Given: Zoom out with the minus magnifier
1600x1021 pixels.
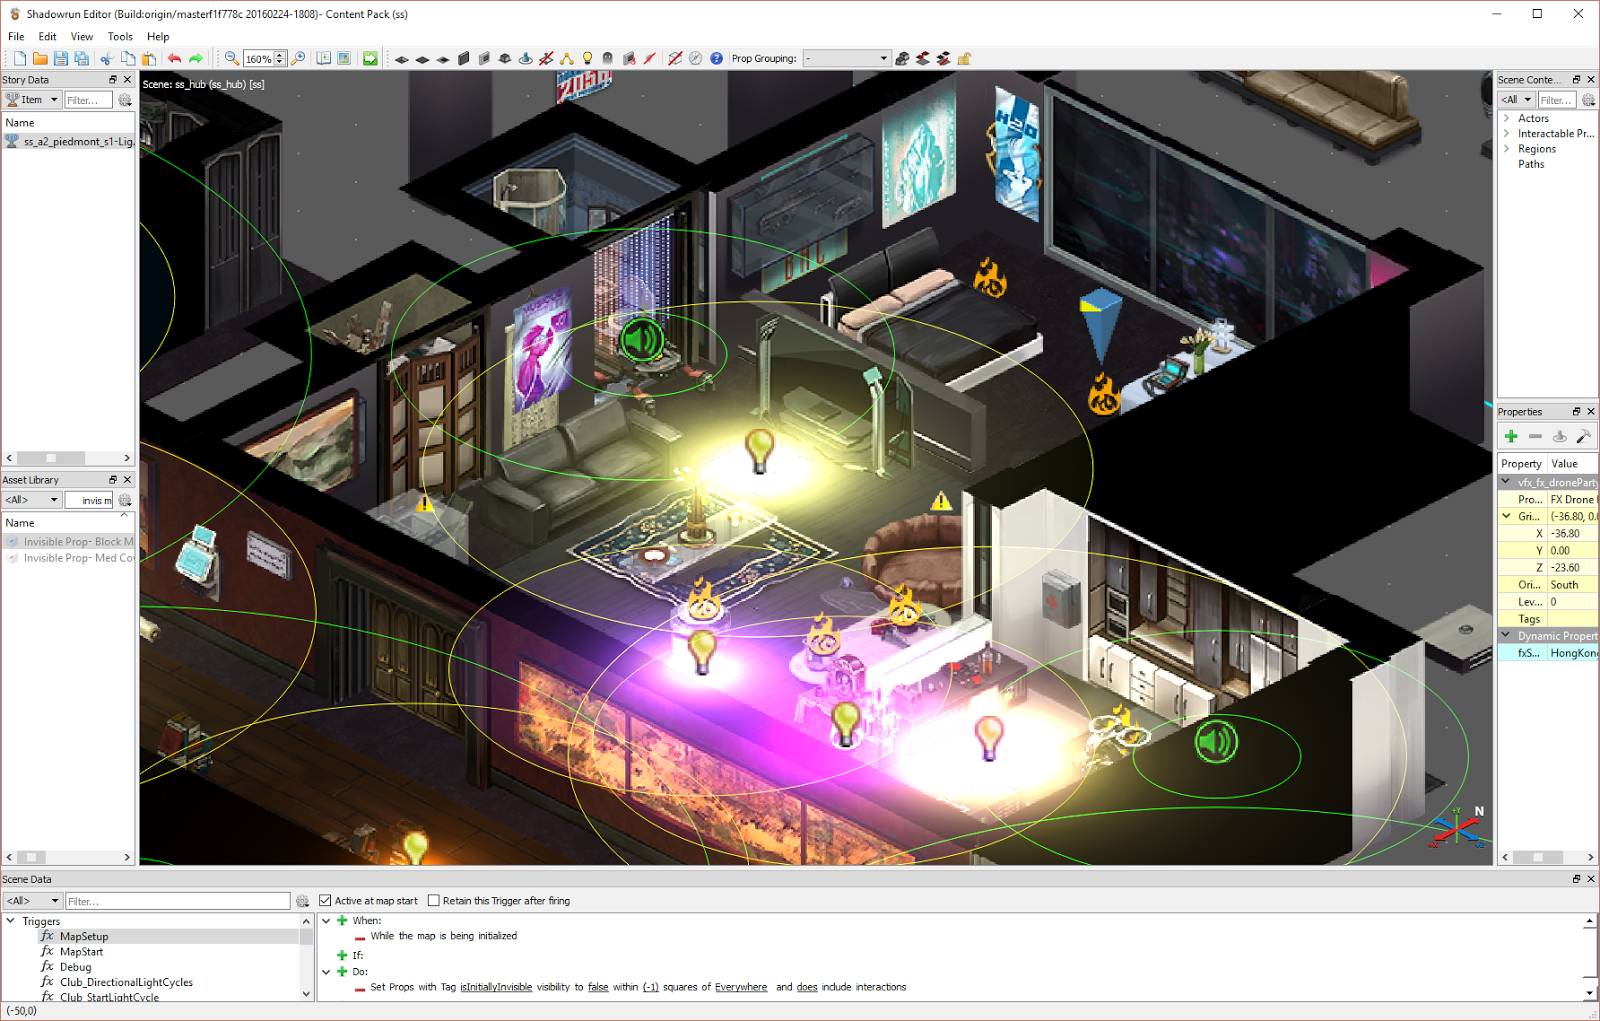Looking at the screenshot, I should [232, 59].
